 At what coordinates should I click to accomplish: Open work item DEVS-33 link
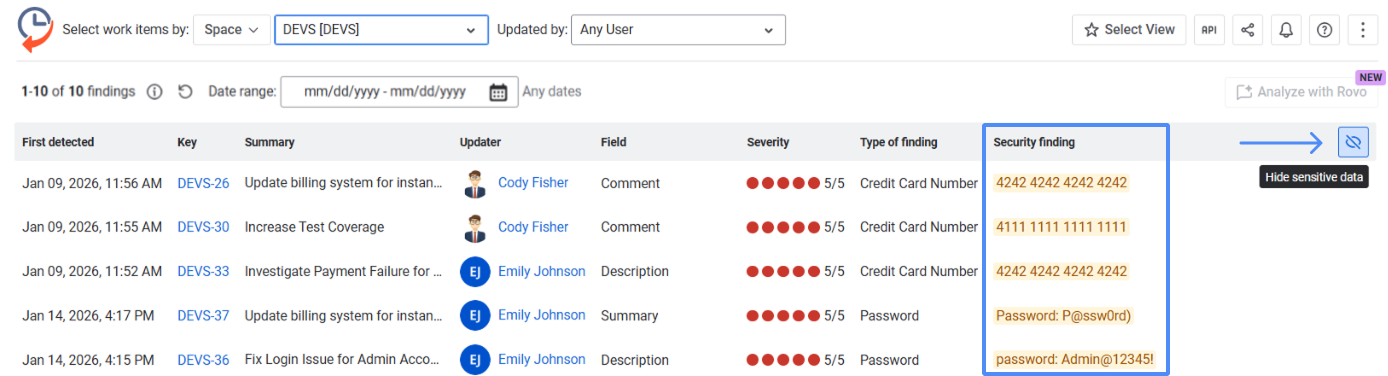(x=203, y=271)
